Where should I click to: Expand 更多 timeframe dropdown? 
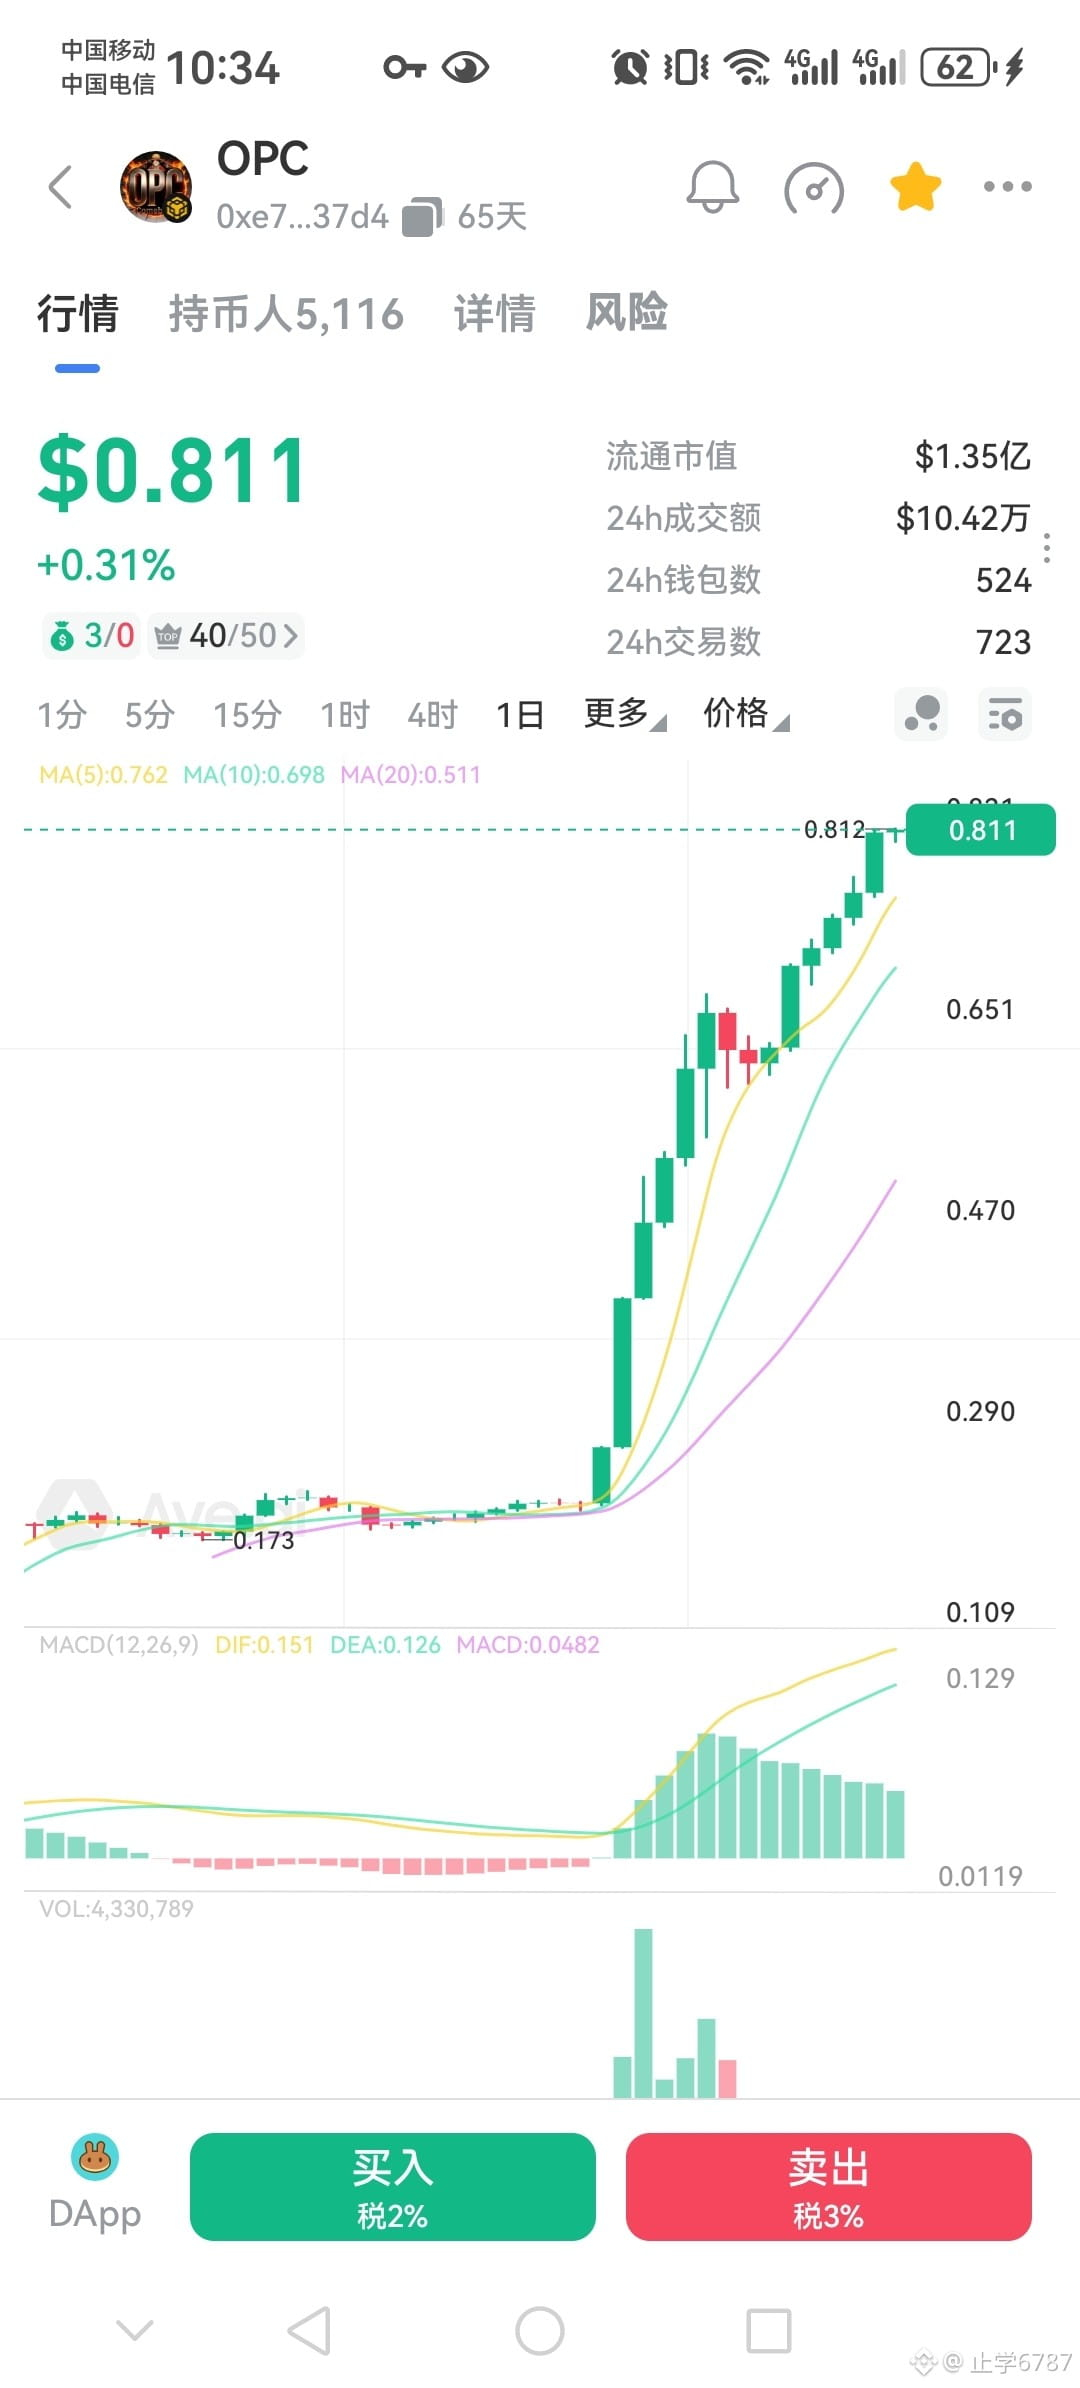point(625,714)
